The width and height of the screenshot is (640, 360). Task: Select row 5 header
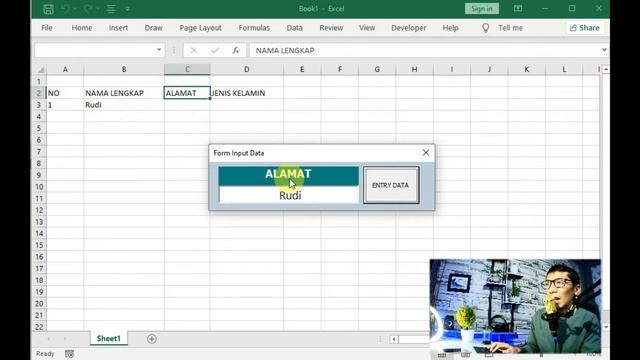pyautogui.click(x=39, y=128)
